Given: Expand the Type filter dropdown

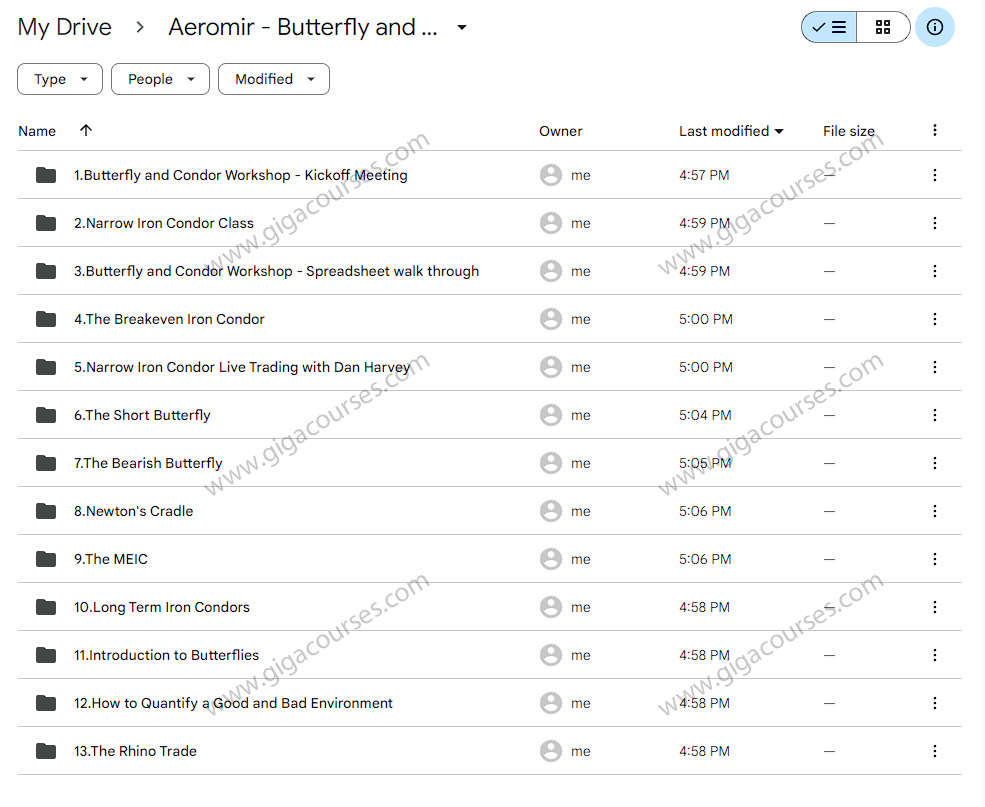Looking at the screenshot, I should (60, 79).
